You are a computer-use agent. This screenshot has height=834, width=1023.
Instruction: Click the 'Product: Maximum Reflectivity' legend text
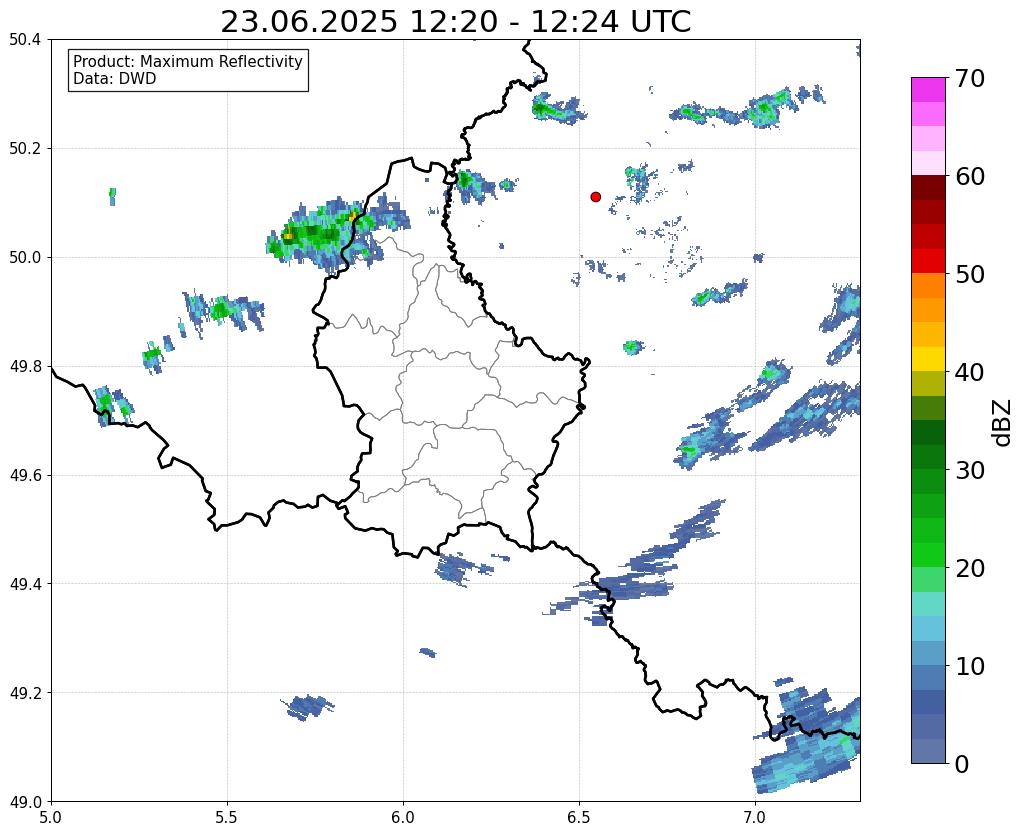pos(188,61)
